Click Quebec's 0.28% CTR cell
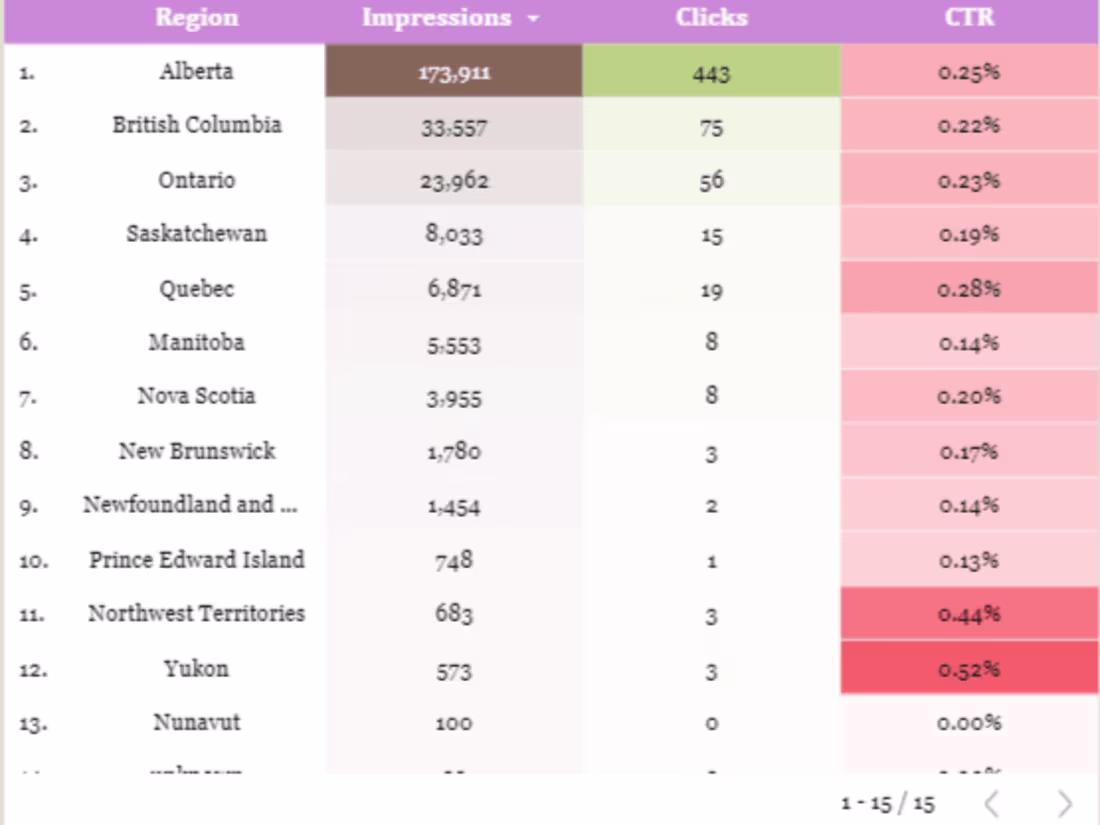1100x825 pixels. point(969,289)
